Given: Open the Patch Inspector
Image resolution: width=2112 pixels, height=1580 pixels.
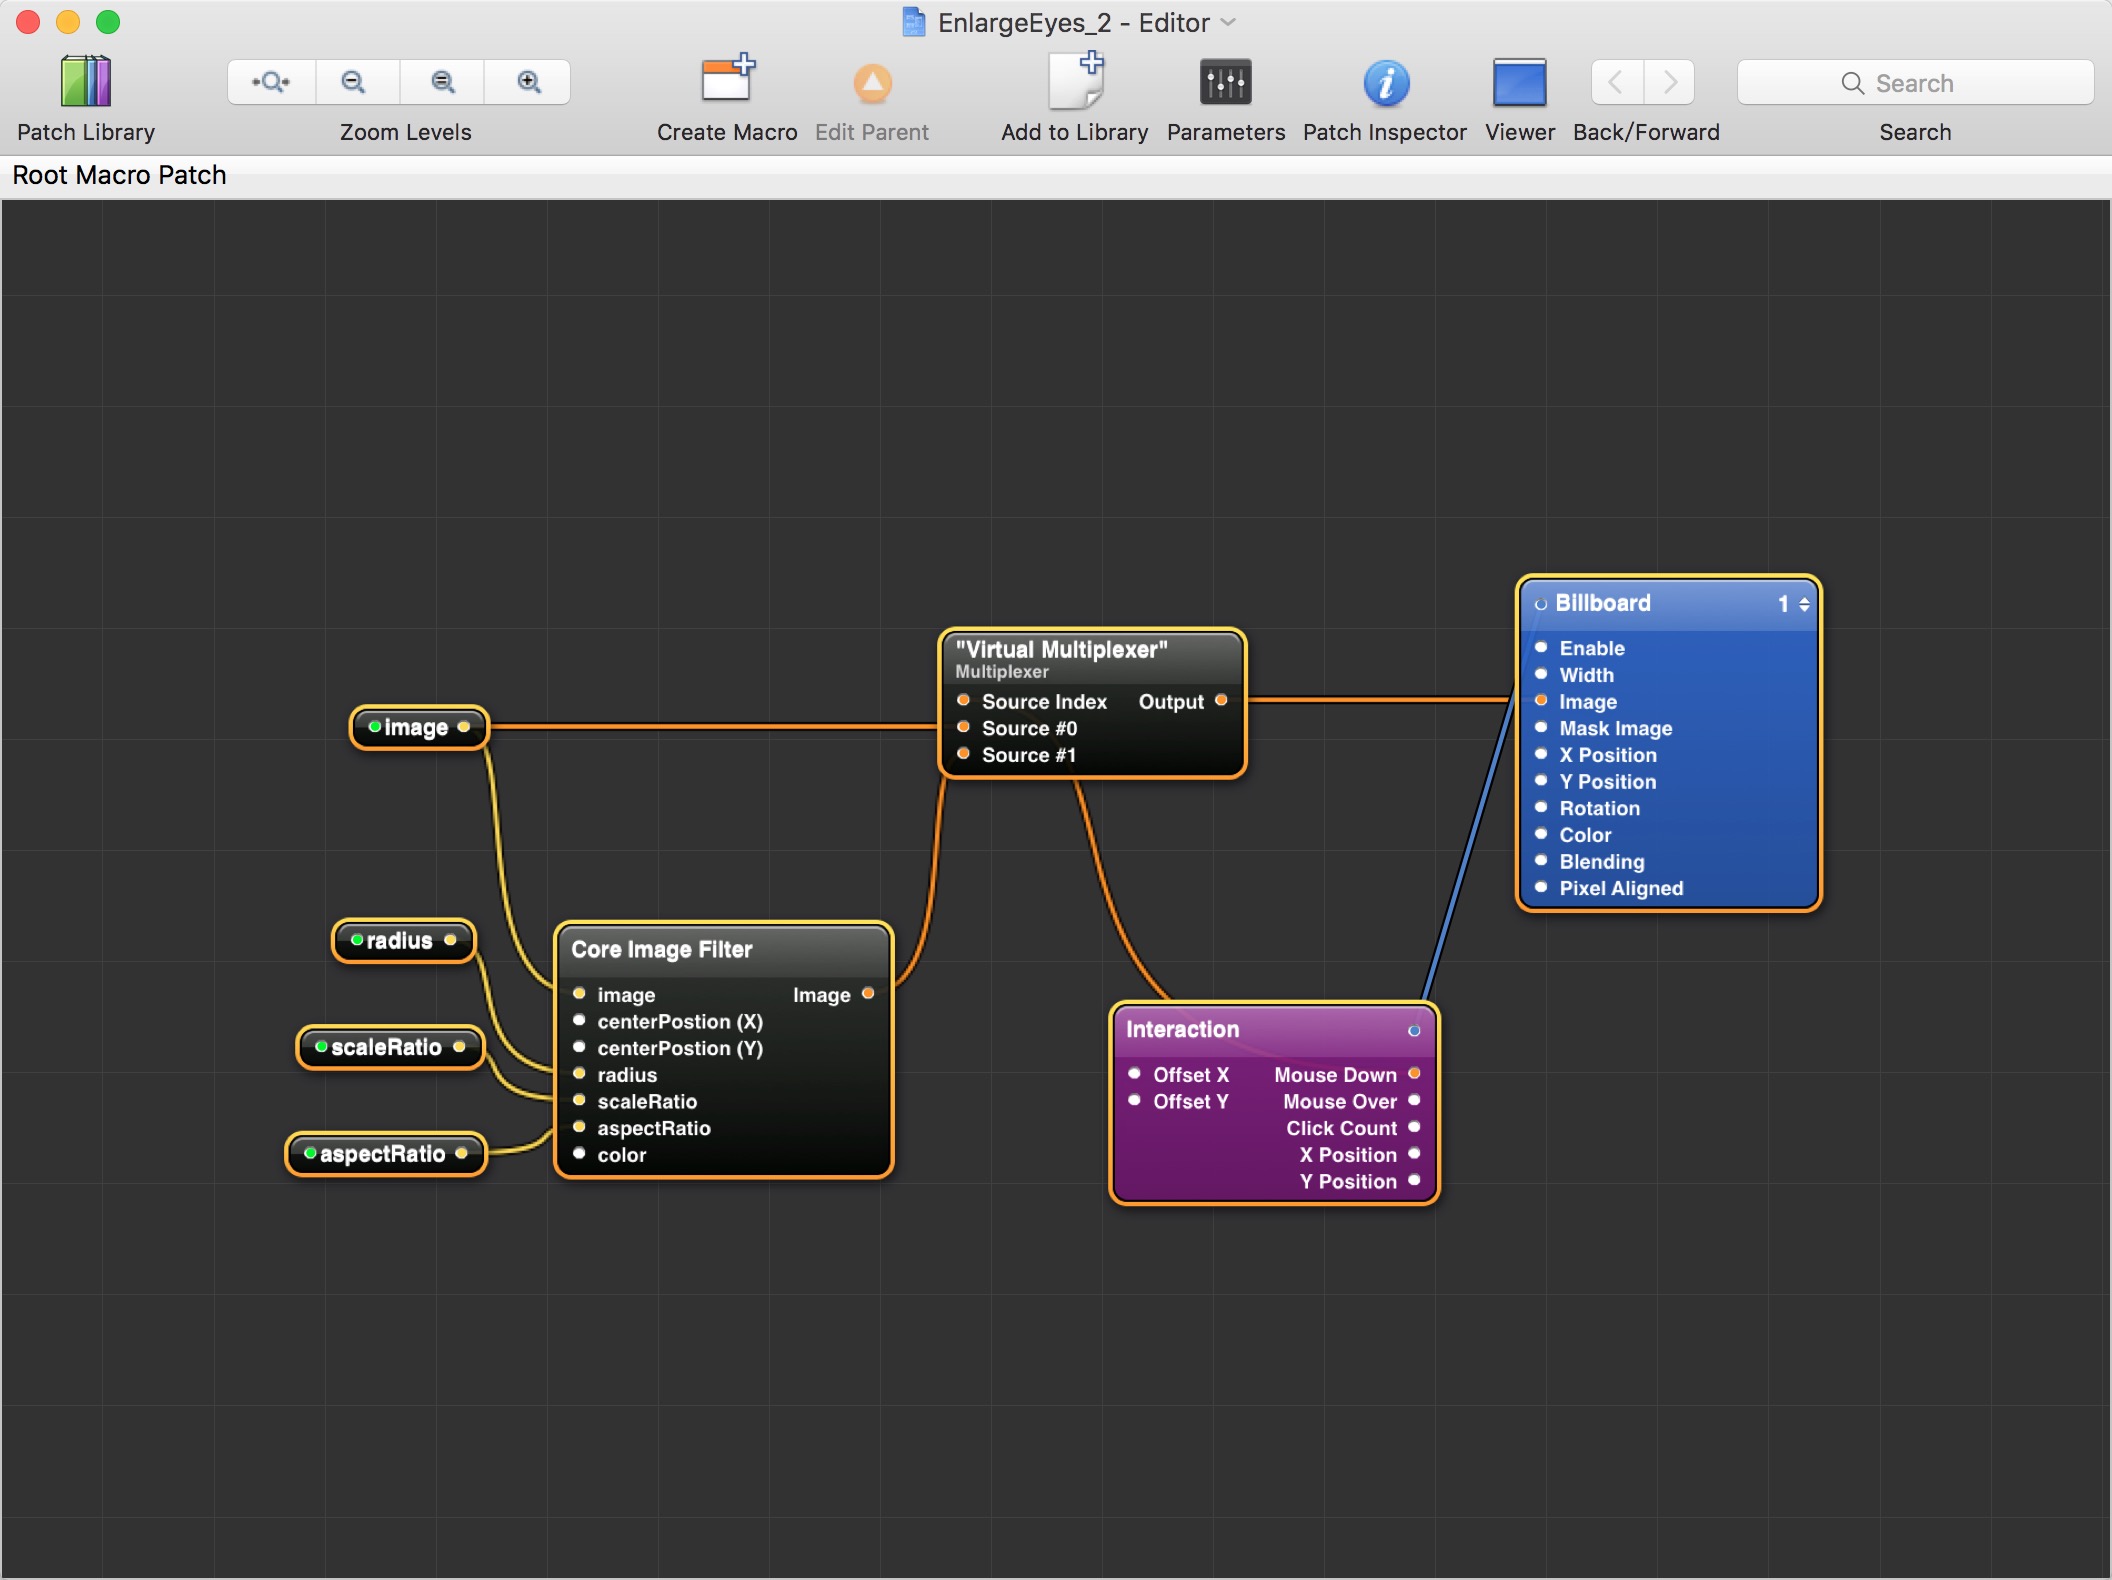Looking at the screenshot, I should tap(1385, 83).
